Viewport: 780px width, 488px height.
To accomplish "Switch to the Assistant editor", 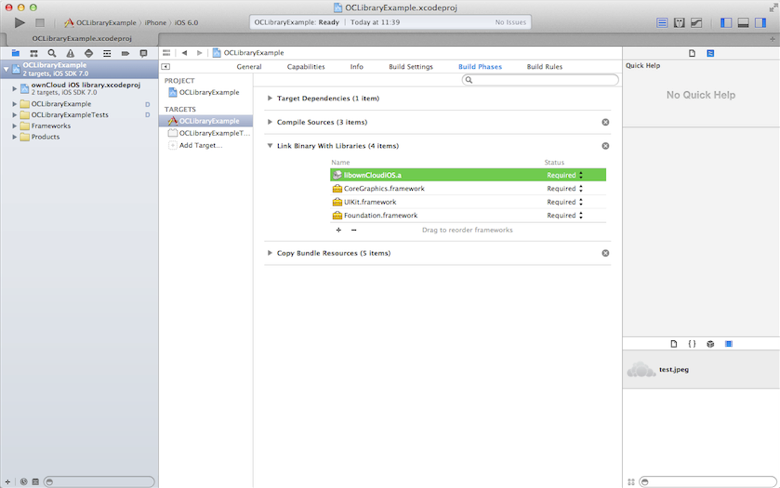I will point(679,22).
